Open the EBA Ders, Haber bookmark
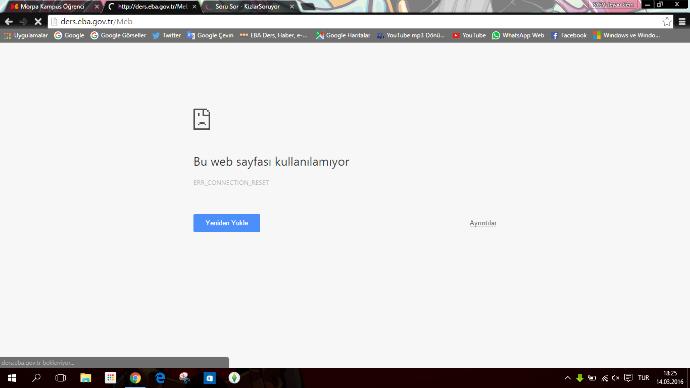The image size is (690, 388). point(273,35)
